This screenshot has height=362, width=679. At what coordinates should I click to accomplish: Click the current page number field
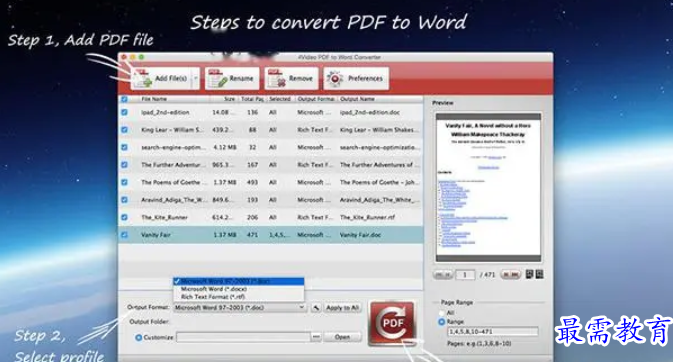(465, 275)
